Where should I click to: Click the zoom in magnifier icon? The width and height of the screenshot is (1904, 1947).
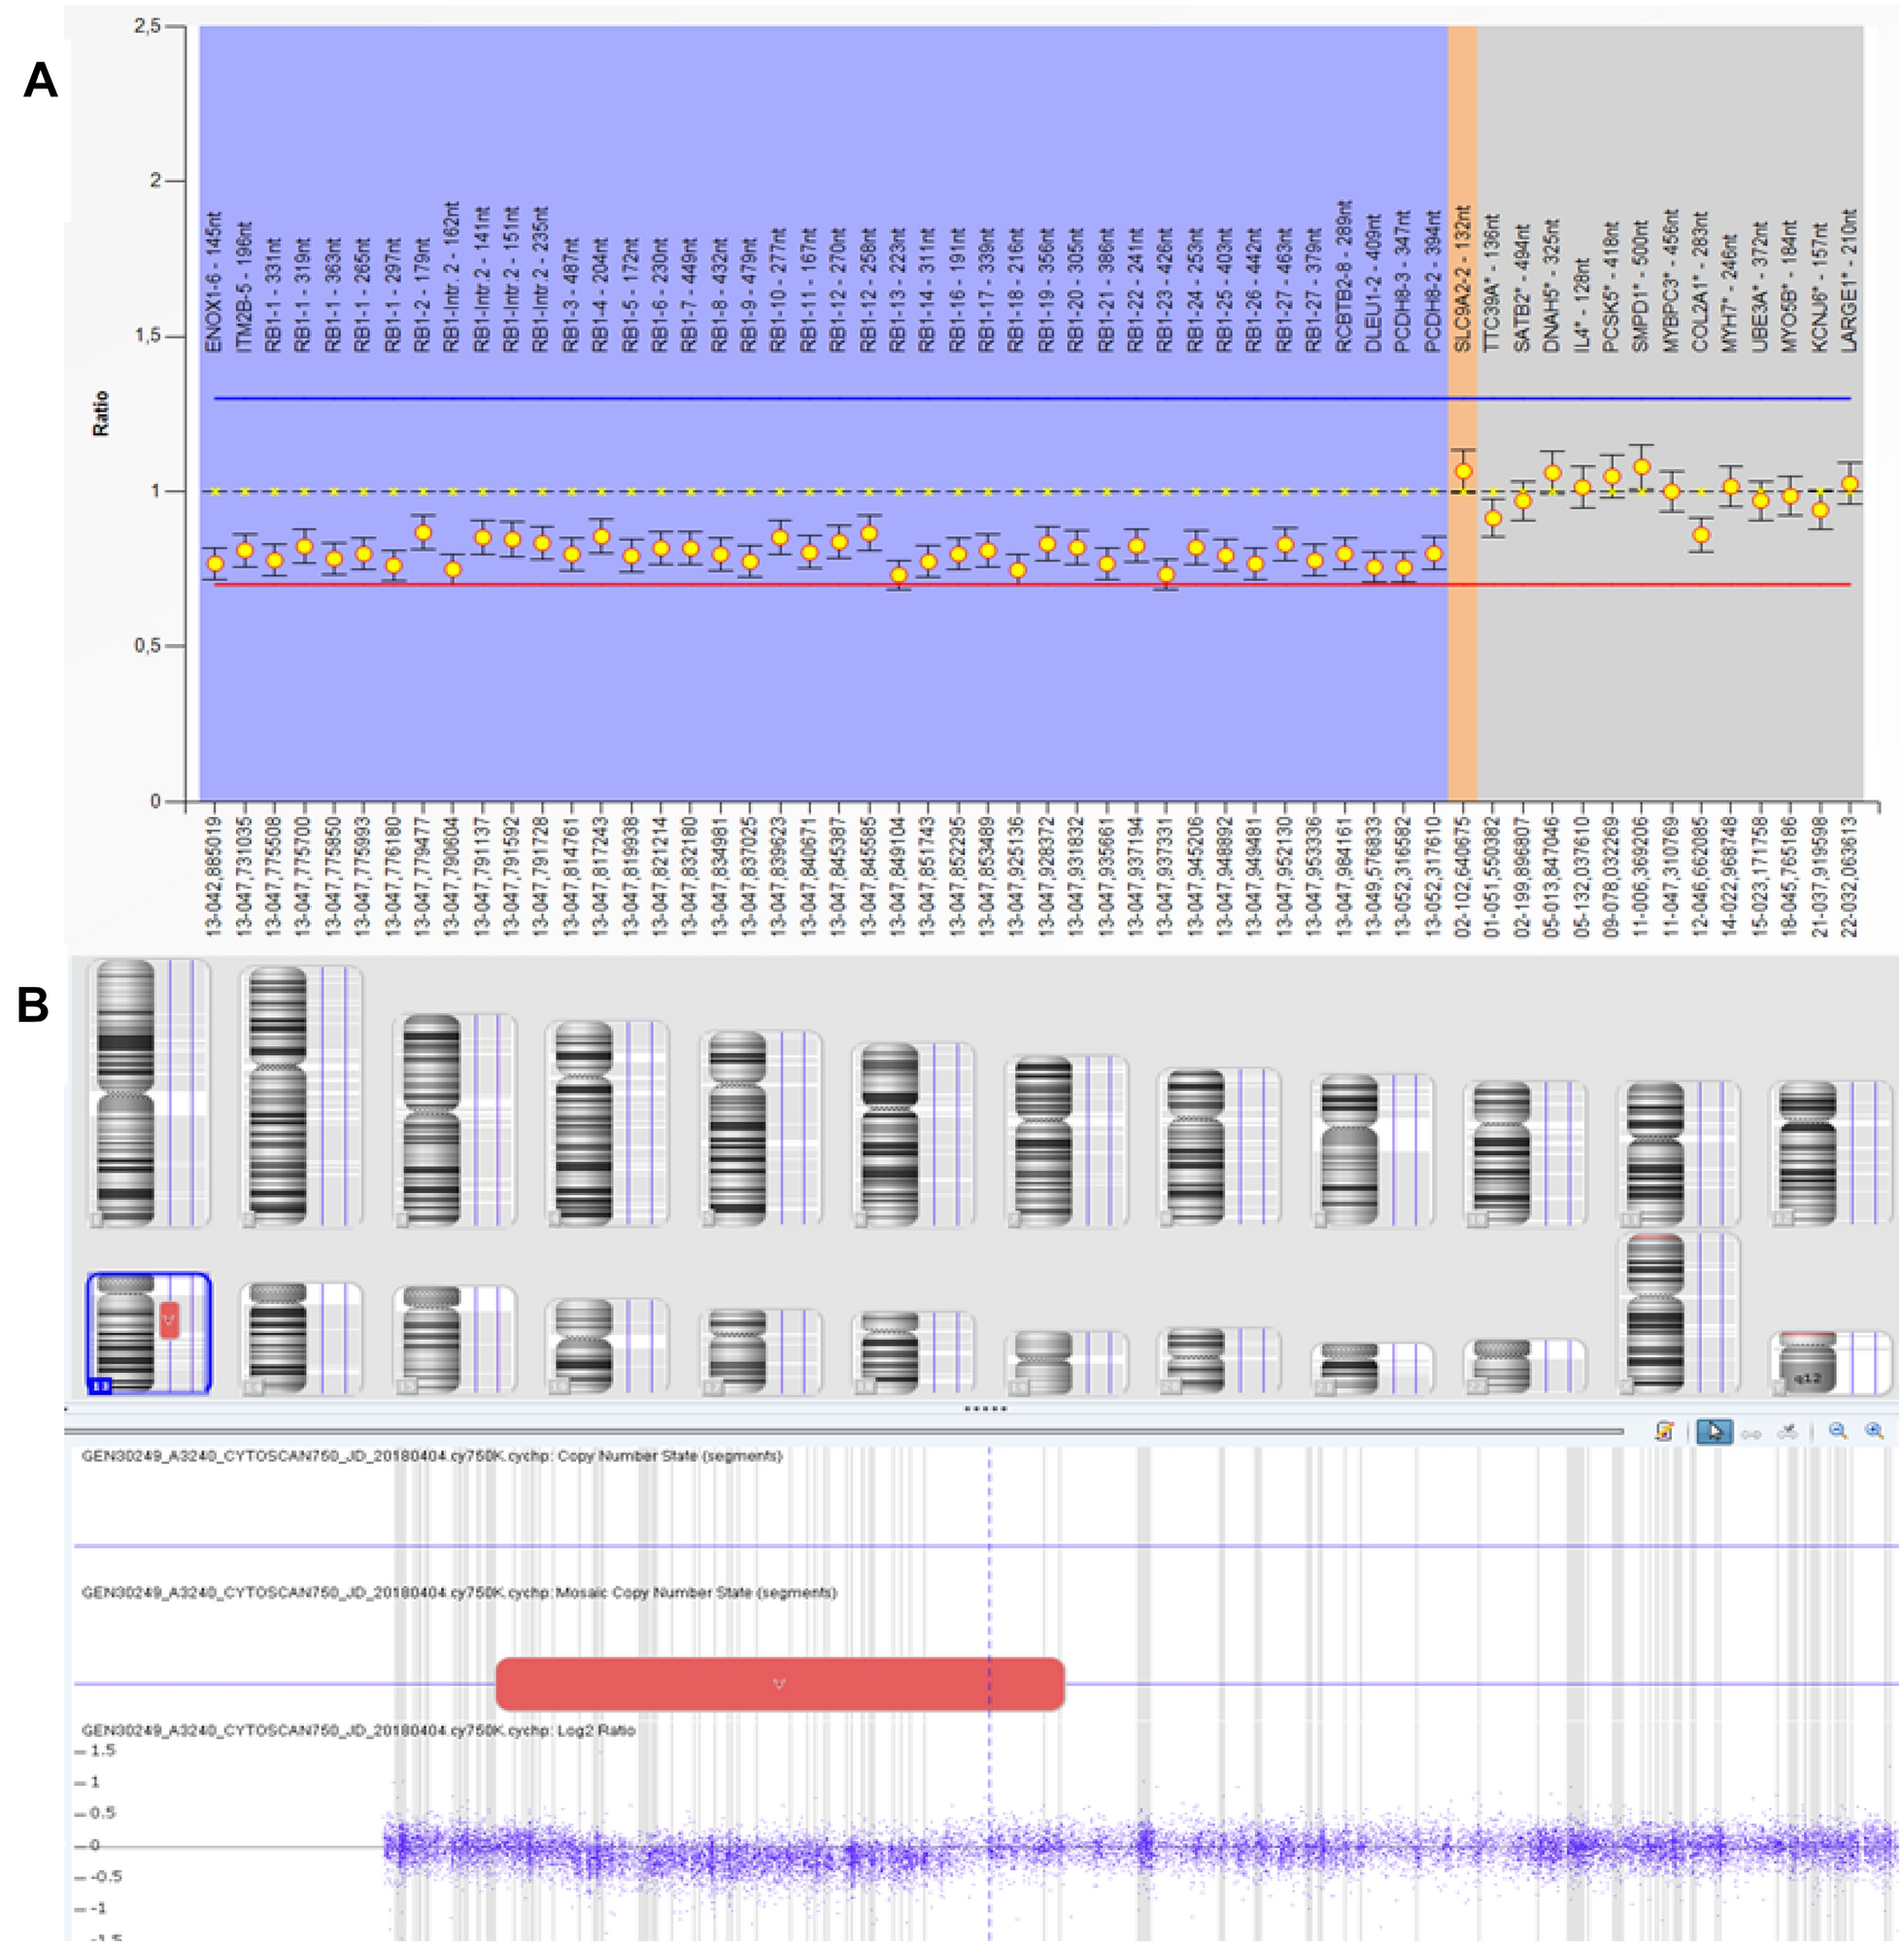click(x=1875, y=1431)
